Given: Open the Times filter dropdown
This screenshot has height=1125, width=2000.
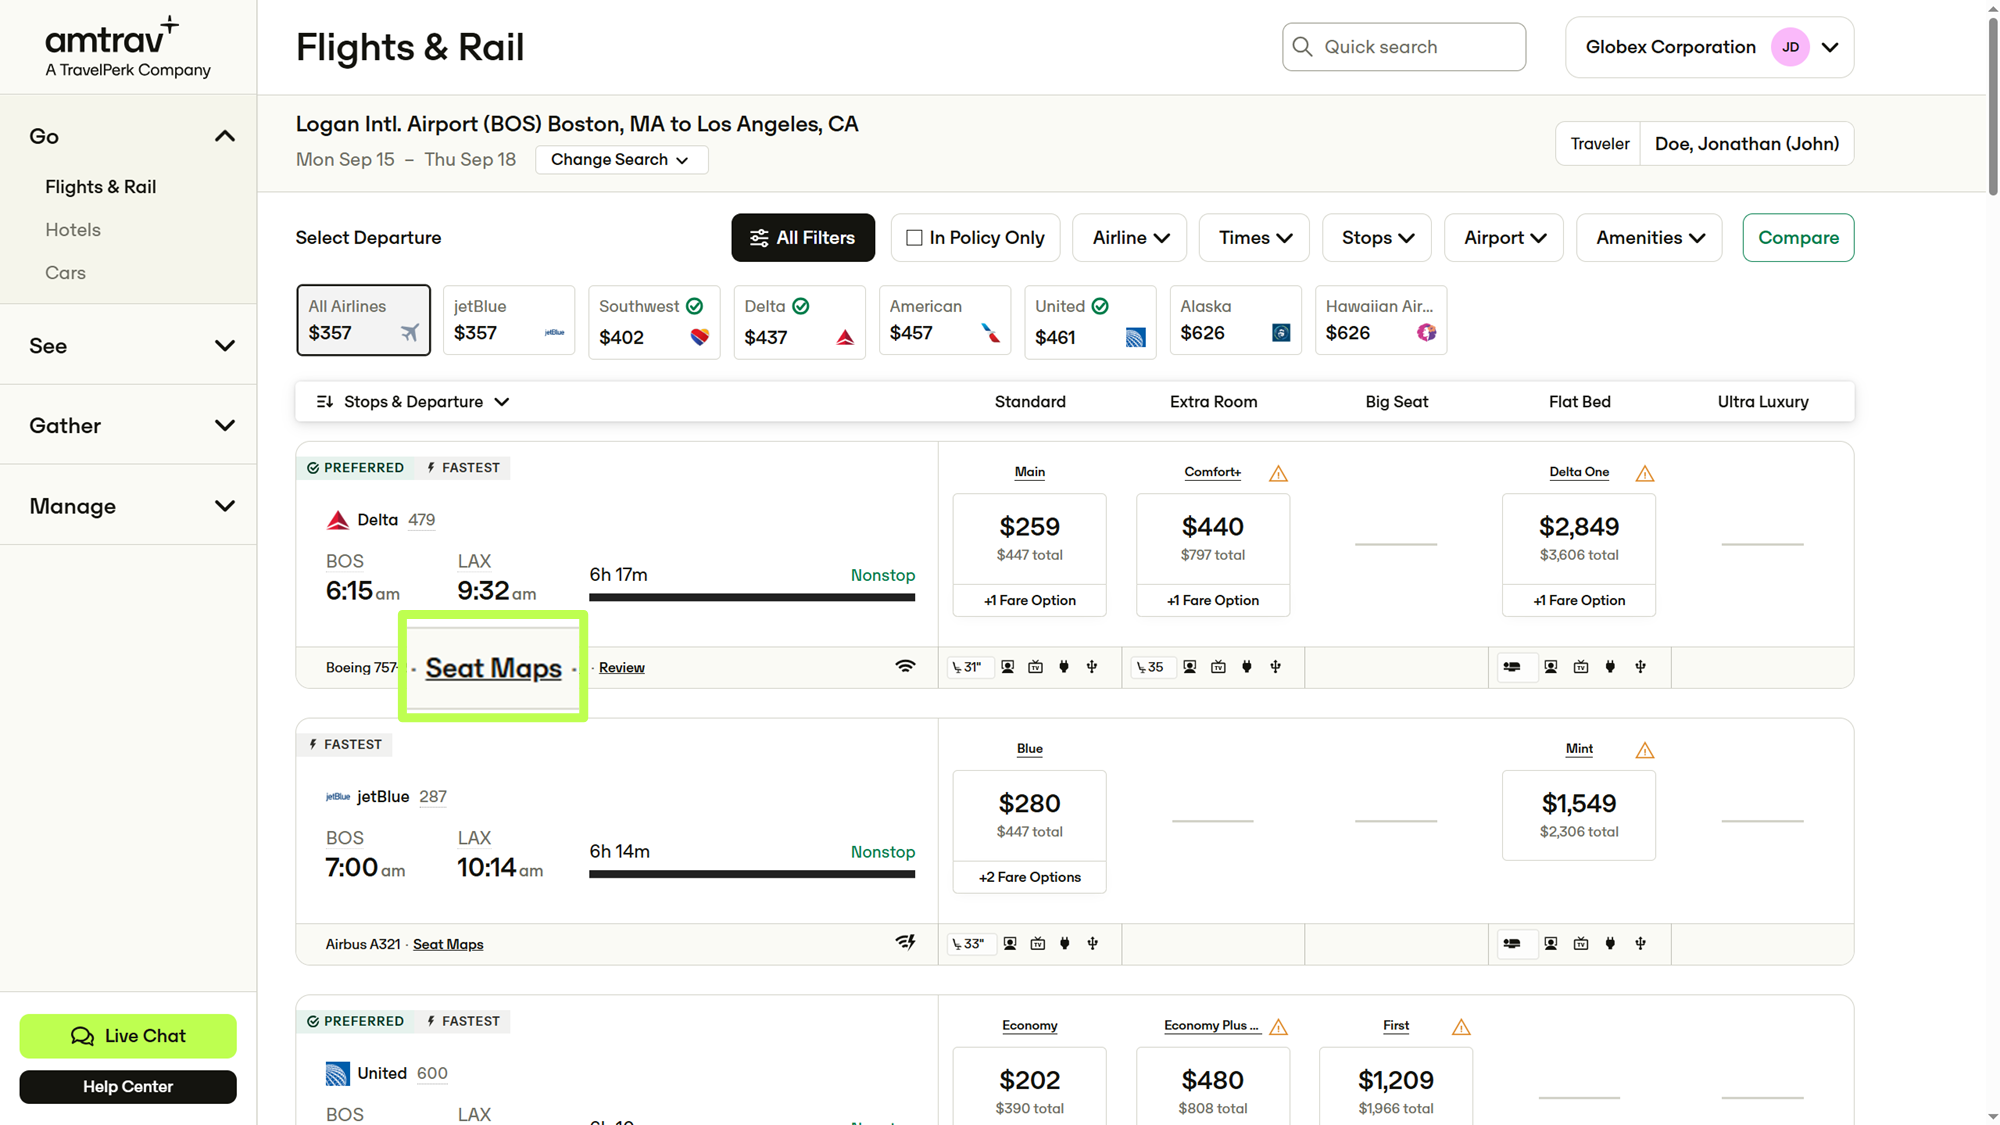Looking at the screenshot, I should click(x=1254, y=238).
